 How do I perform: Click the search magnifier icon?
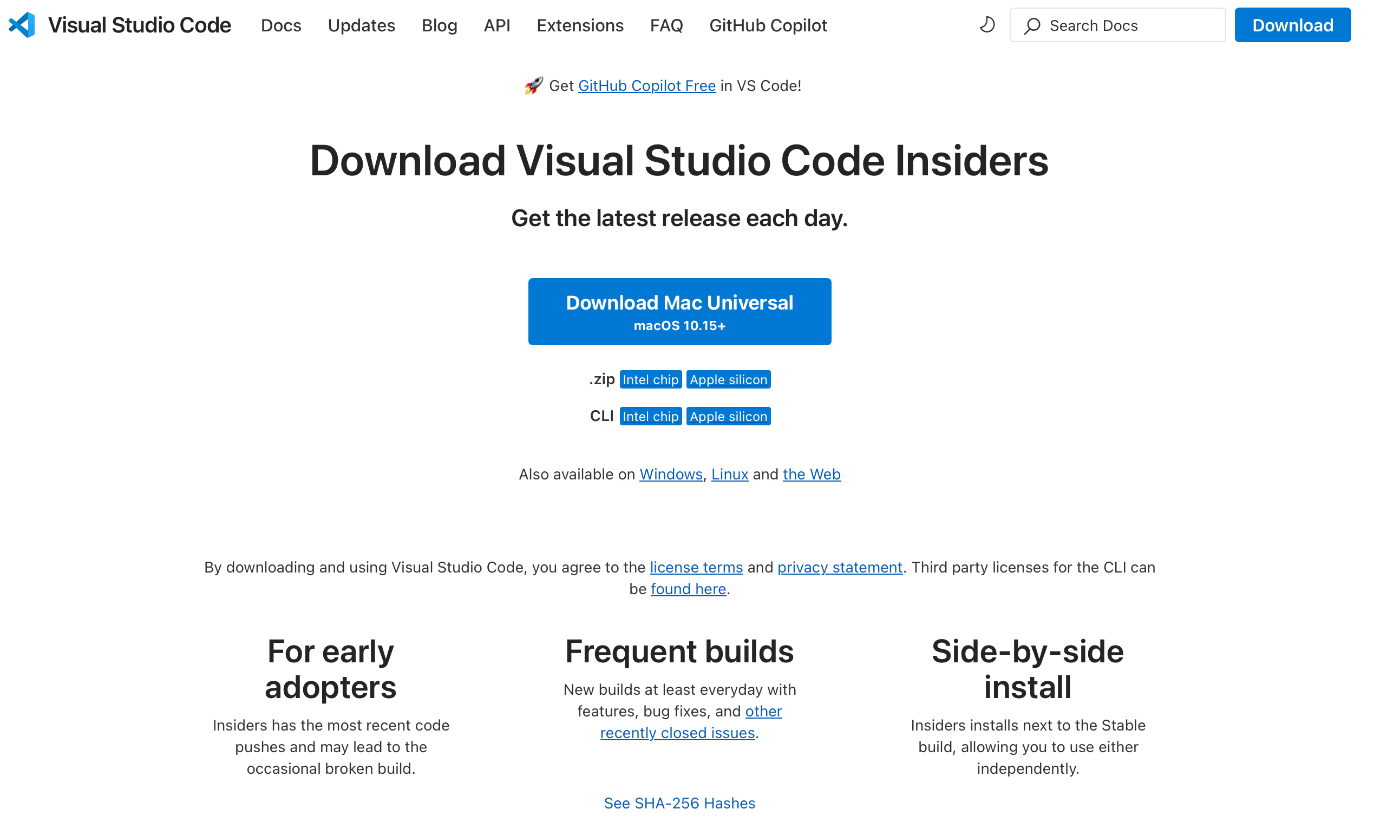point(1032,26)
